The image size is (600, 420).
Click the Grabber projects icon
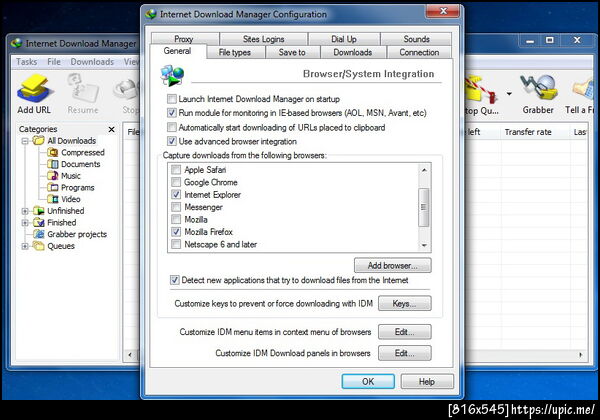click(x=38, y=234)
